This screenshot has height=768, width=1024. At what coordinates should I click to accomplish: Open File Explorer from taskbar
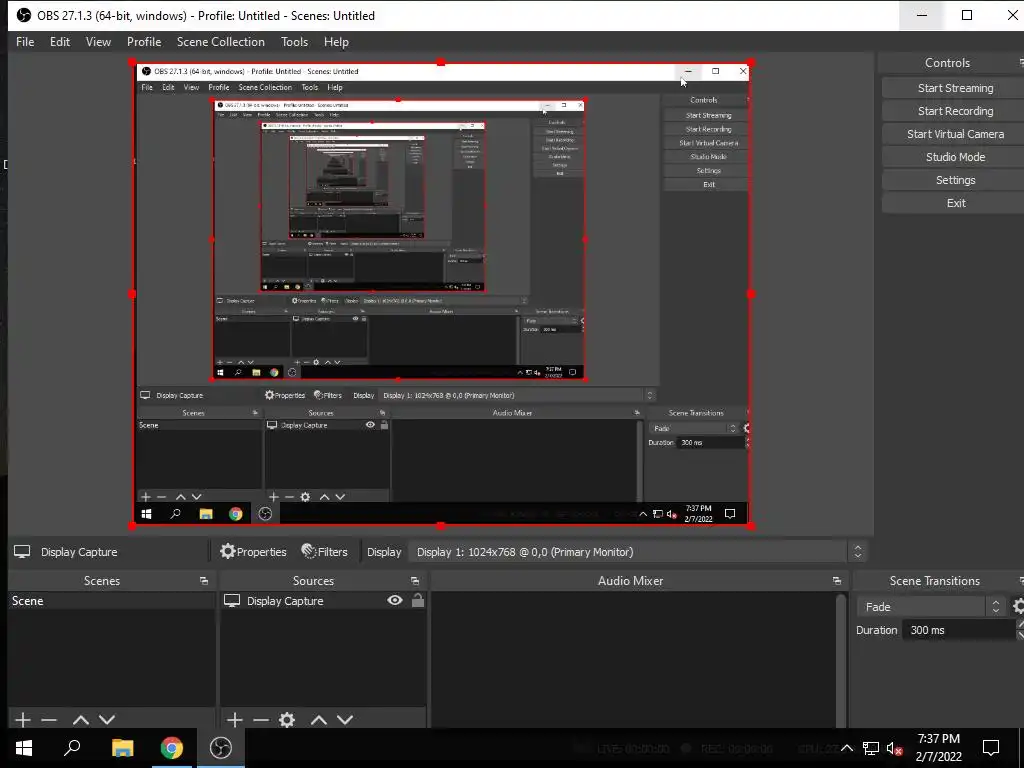pyautogui.click(x=122, y=748)
